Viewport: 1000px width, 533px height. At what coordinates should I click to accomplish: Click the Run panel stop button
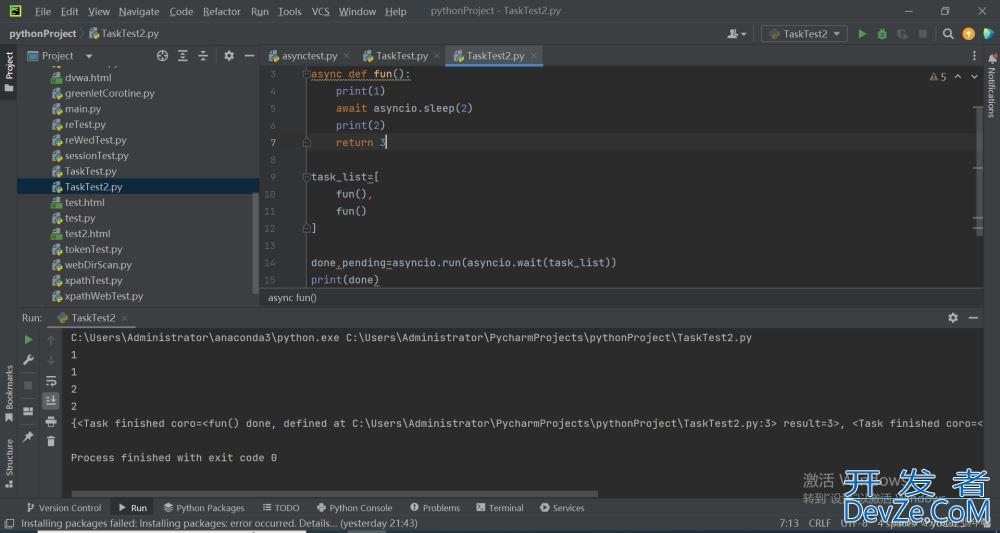[x=28, y=385]
